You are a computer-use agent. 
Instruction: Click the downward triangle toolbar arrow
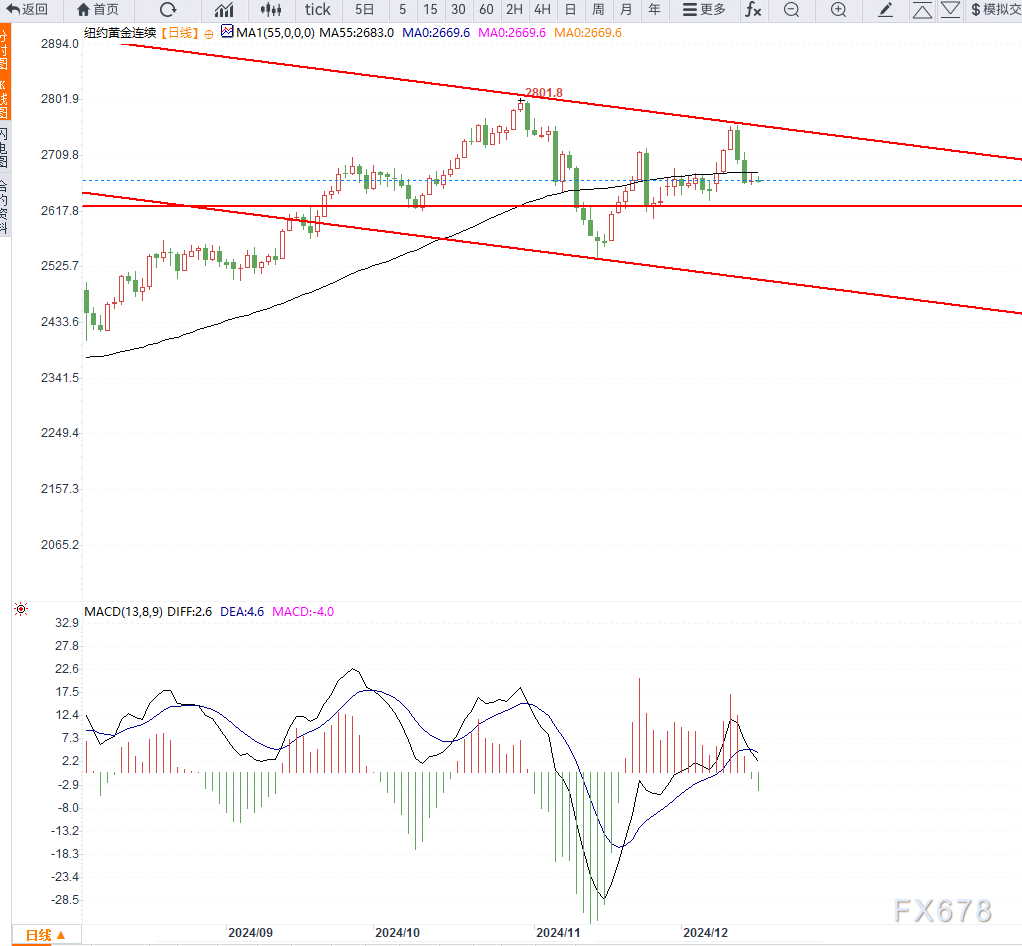[950, 10]
